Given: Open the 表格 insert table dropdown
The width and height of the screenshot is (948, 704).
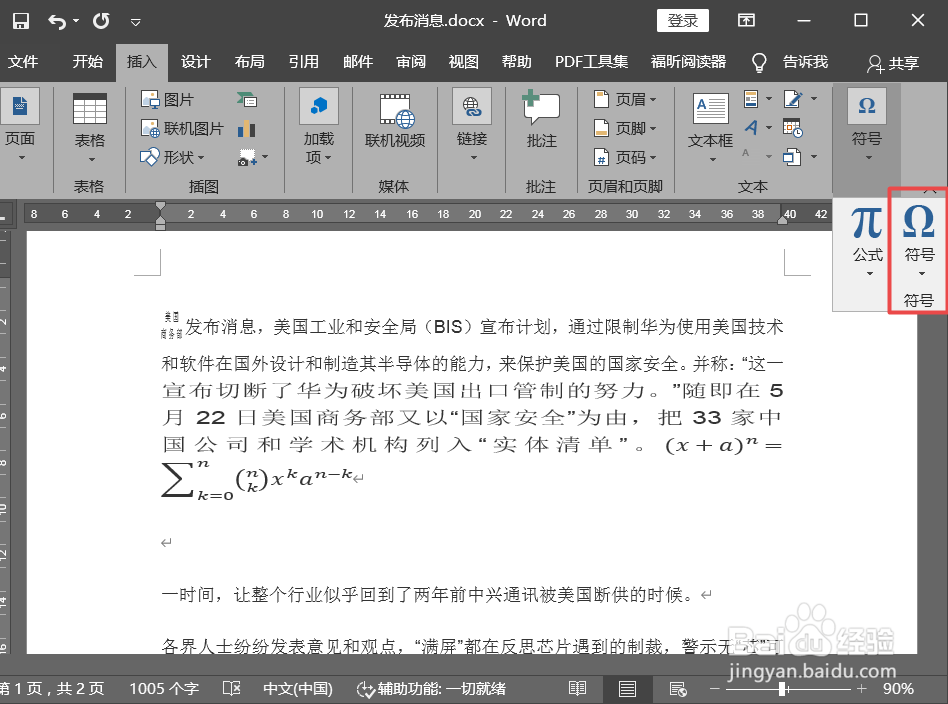Looking at the screenshot, I should [89, 128].
